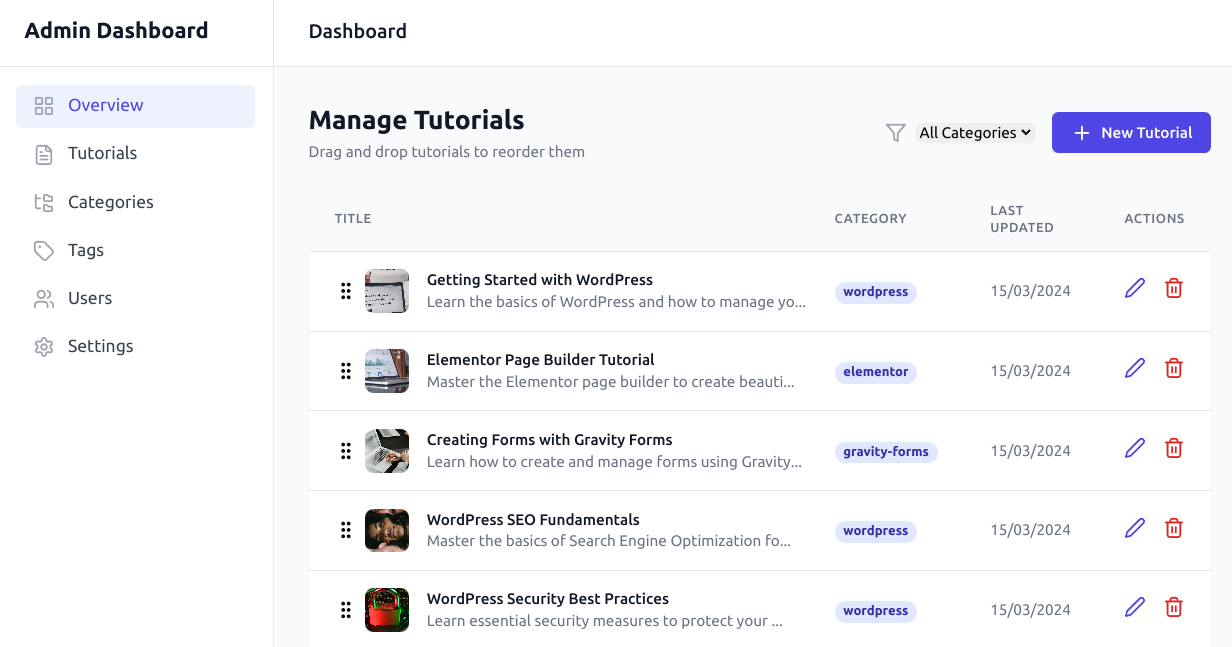This screenshot has width=1232, height=647.
Task: Open Settings from the sidebar
Action: [x=100, y=346]
